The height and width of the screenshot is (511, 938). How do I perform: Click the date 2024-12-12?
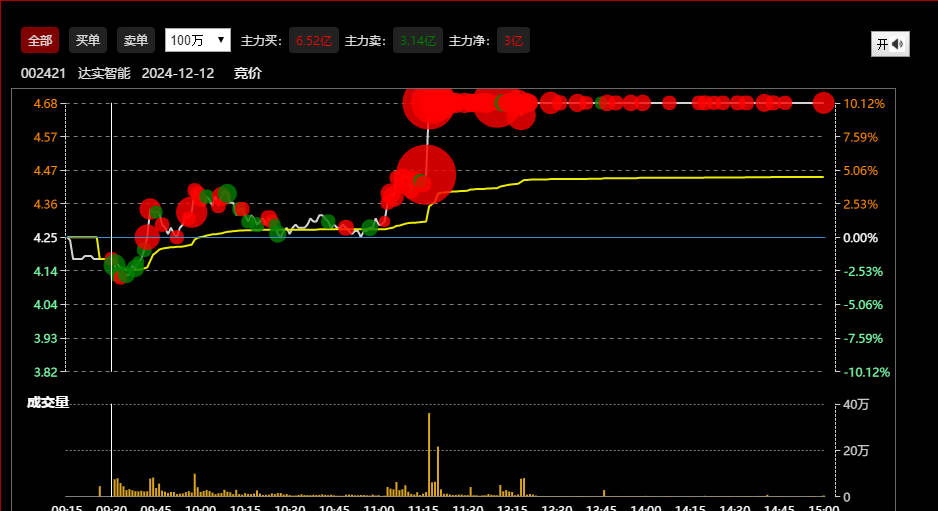tap(178, 73)
